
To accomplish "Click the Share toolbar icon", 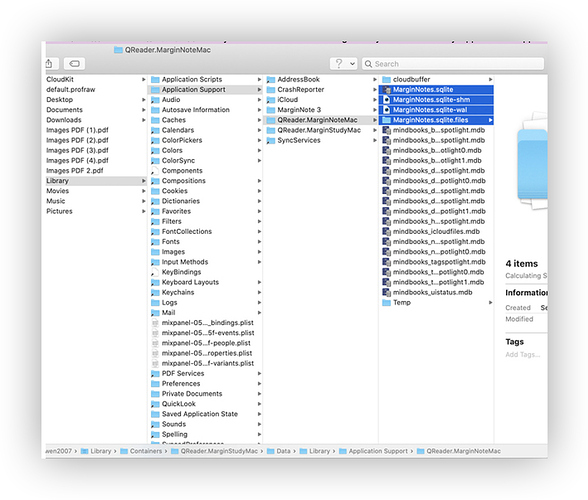I will pos(51,64).
